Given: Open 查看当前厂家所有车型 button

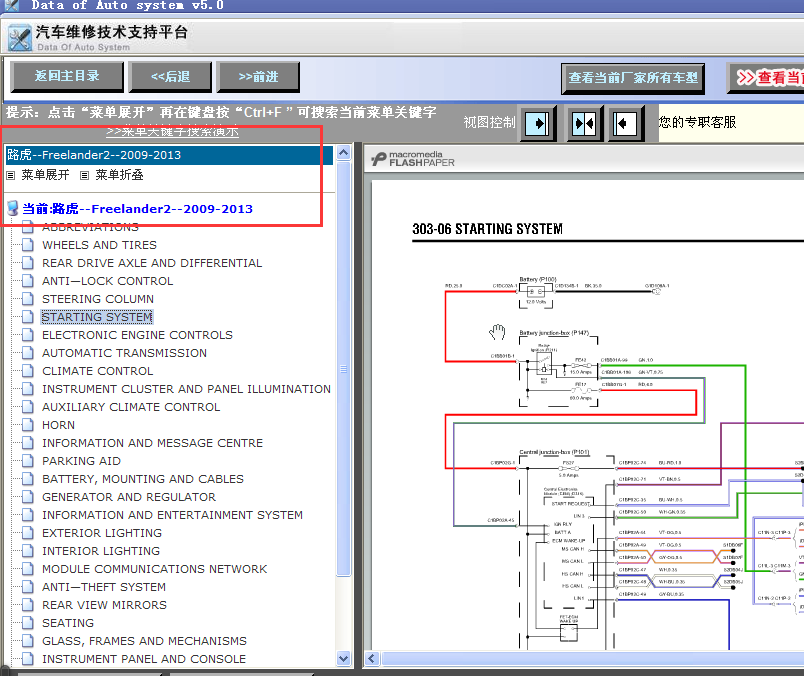Looking at the screenshot, I should click(633, 78).
